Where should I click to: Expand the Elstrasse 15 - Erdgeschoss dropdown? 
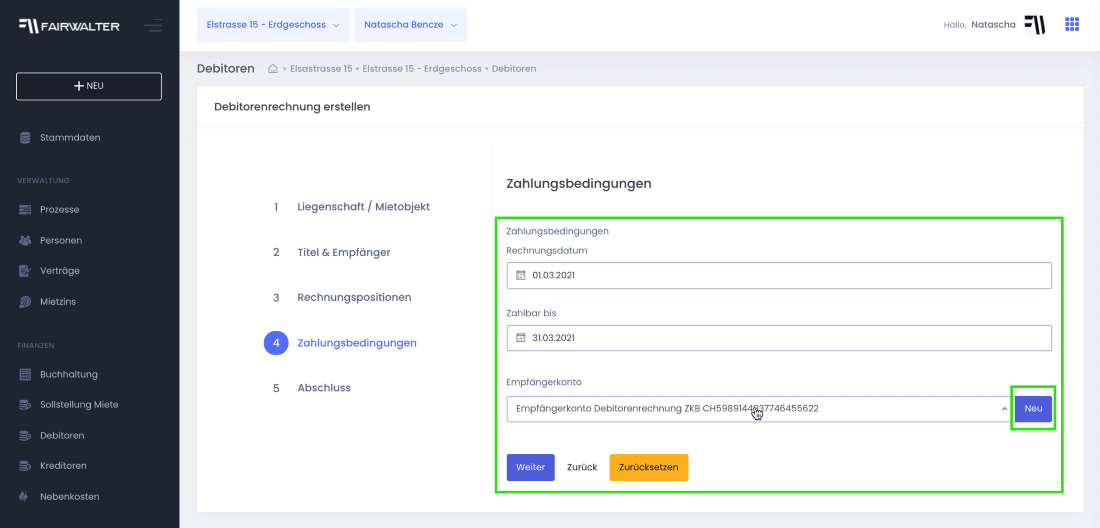273,25
